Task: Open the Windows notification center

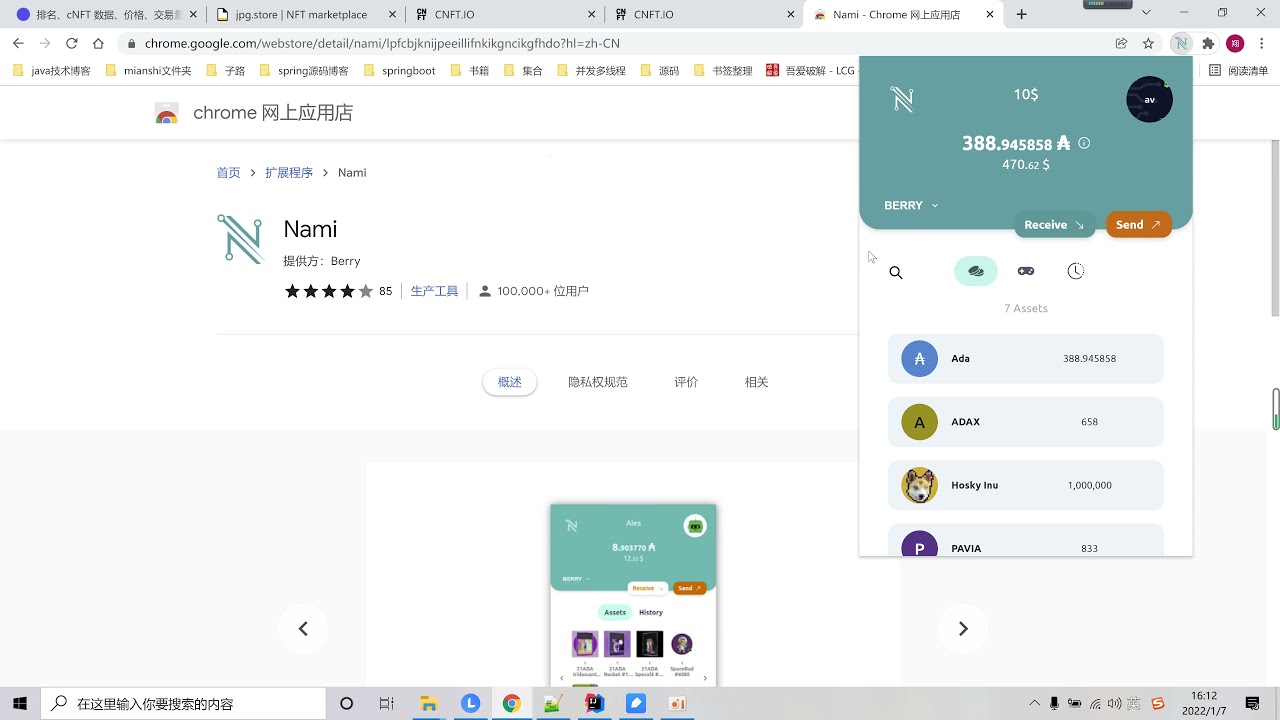Action: click(x=1253, y=703)
